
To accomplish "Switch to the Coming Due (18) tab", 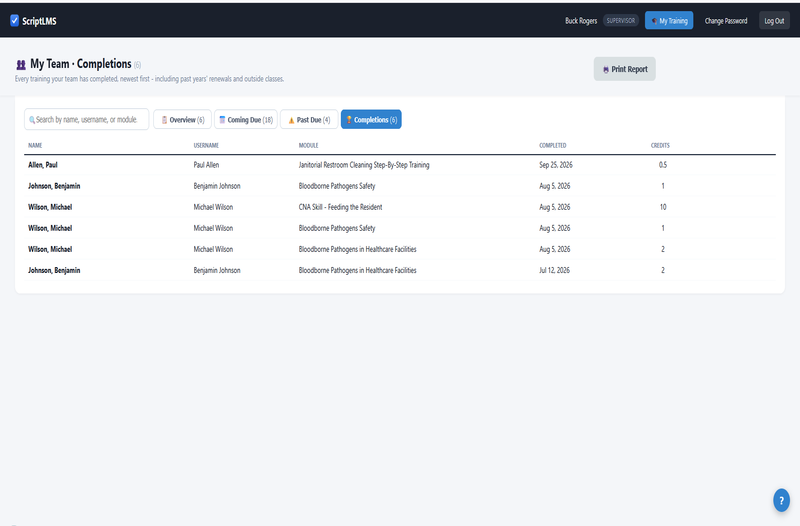I will click(246, 120).
